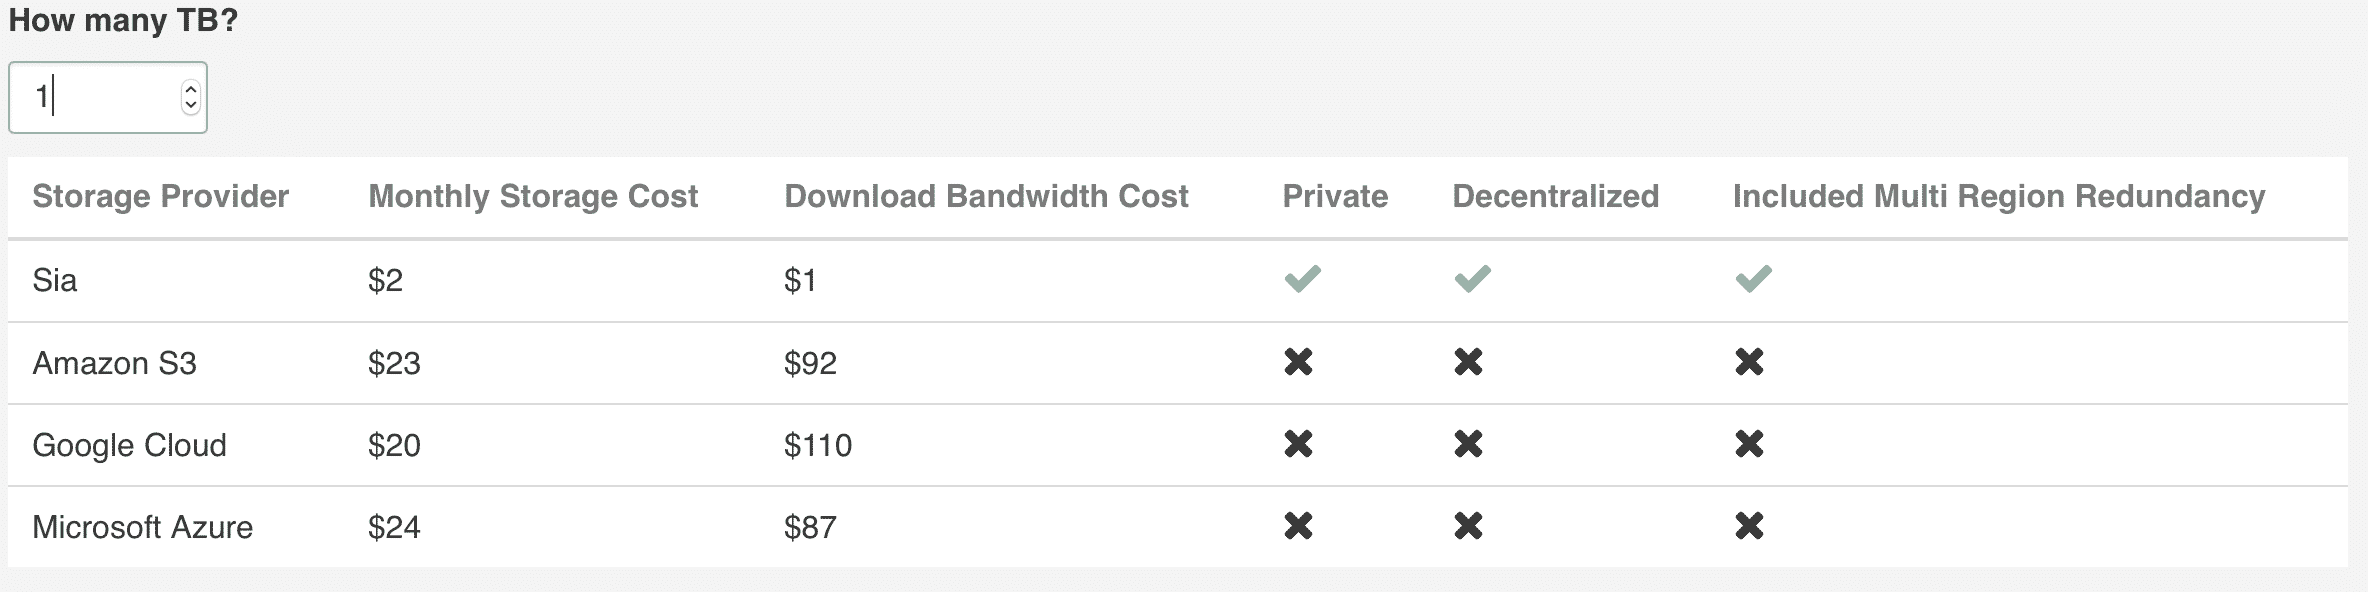This screenshot has height=592, width=2368.
Task: Select the Microsoft Azure row name
Action: pos(142,526)
